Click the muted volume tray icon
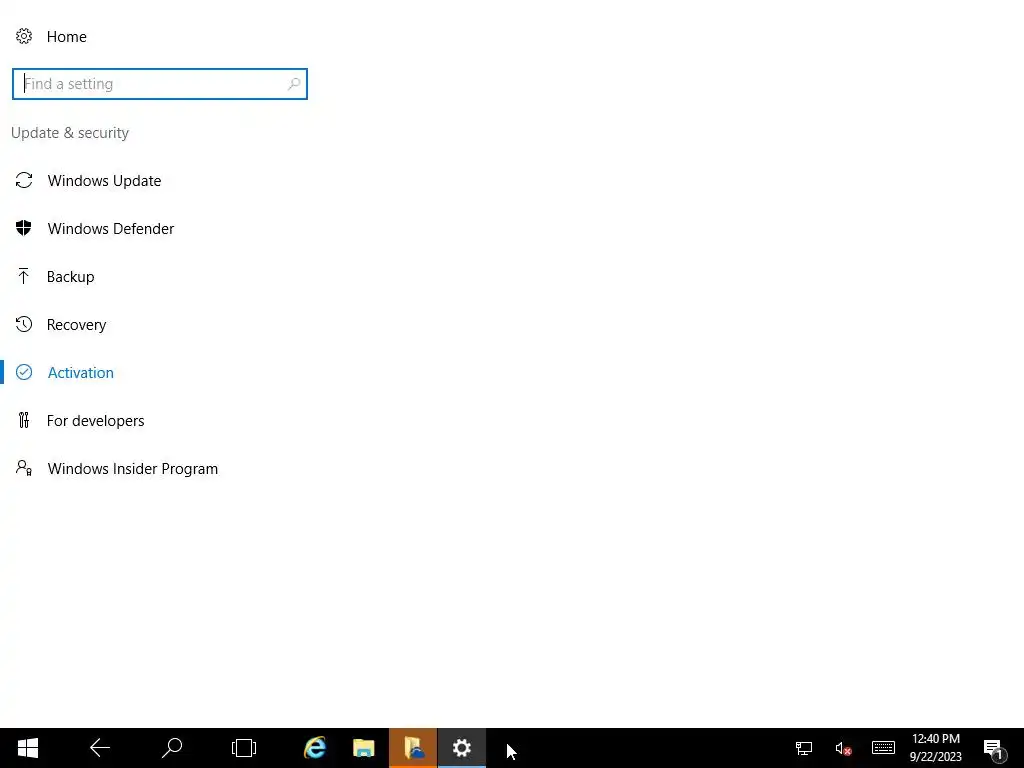This screenshot has width=1024, height=768. pos(843,748)
